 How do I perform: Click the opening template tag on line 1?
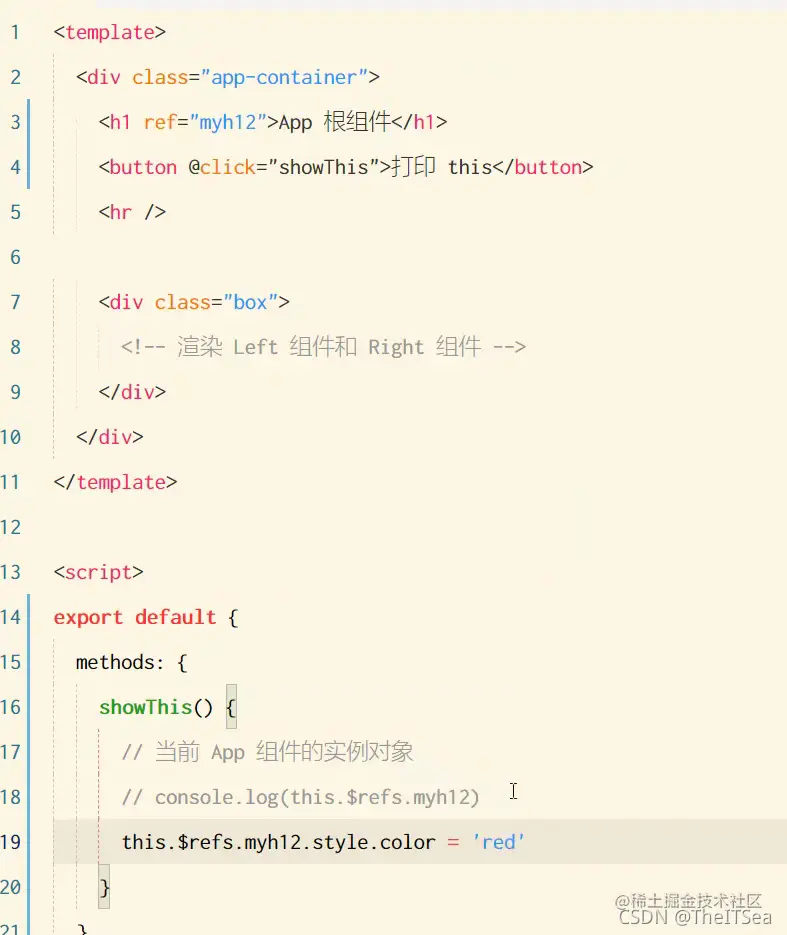click(x=109, y=32)
